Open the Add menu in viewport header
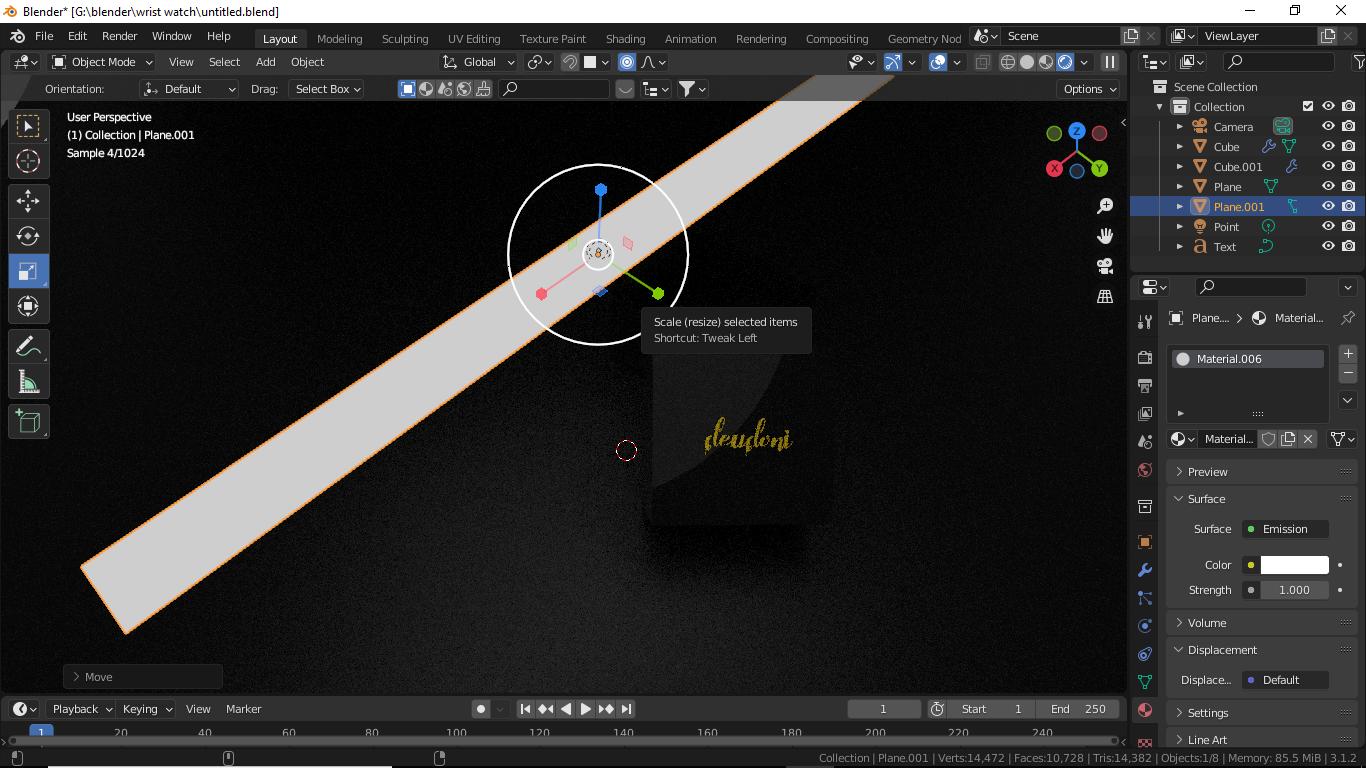 coord(265,62)
